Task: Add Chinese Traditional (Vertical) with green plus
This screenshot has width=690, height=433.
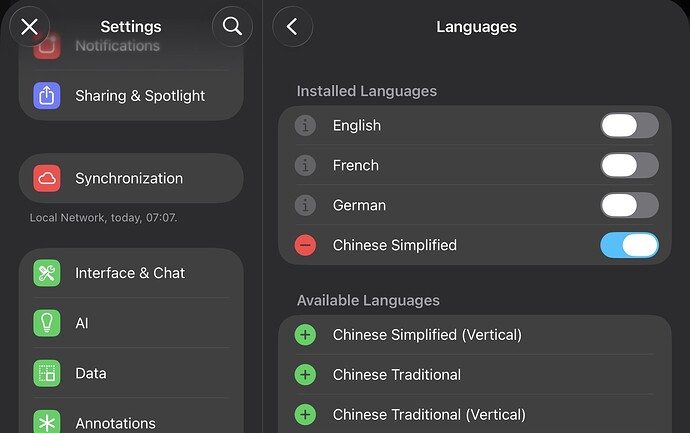Action: coord(306,415)
